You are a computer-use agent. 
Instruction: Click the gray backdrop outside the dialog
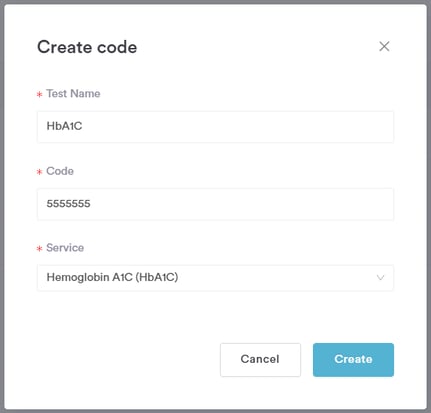(x=2, y=207)
